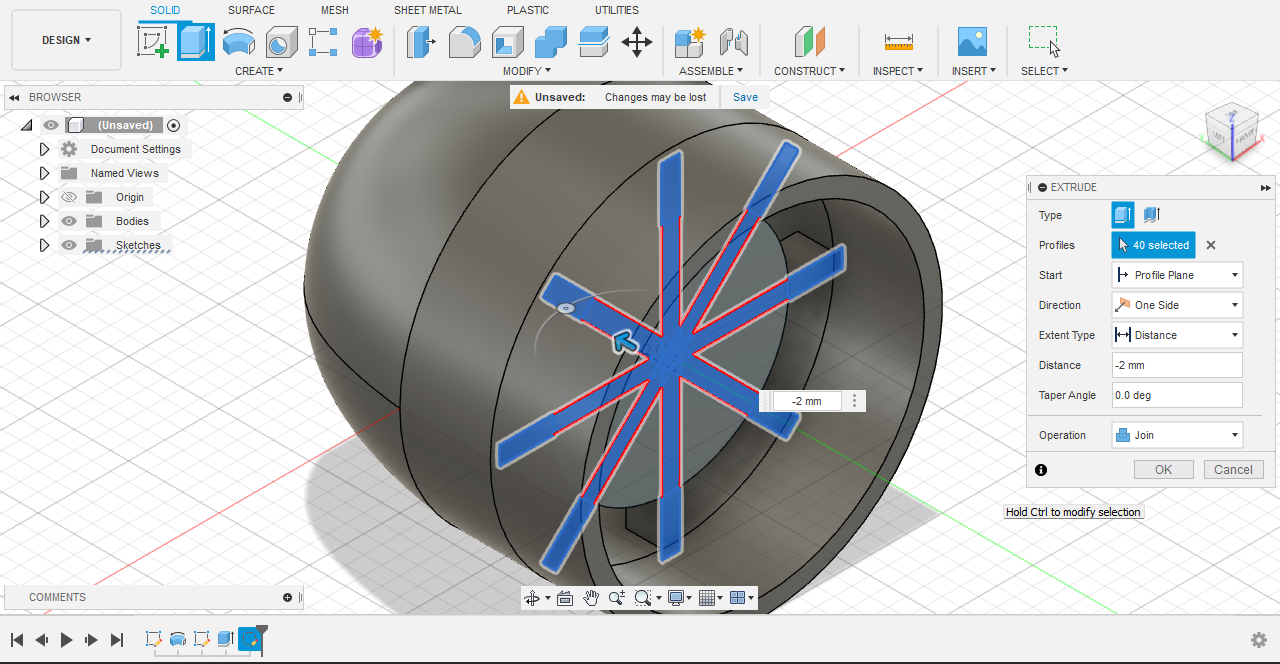Select the New Component tool
Image resolution: width=1280 pixels, height=664 pixels.
[x=690, y=42]
